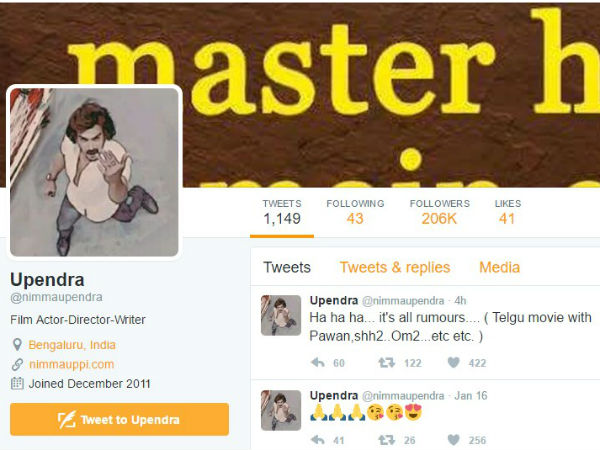Click the location pin icon beside Bengaluru
The height and width of the screenshot is (450, 600).
point(17,344)
